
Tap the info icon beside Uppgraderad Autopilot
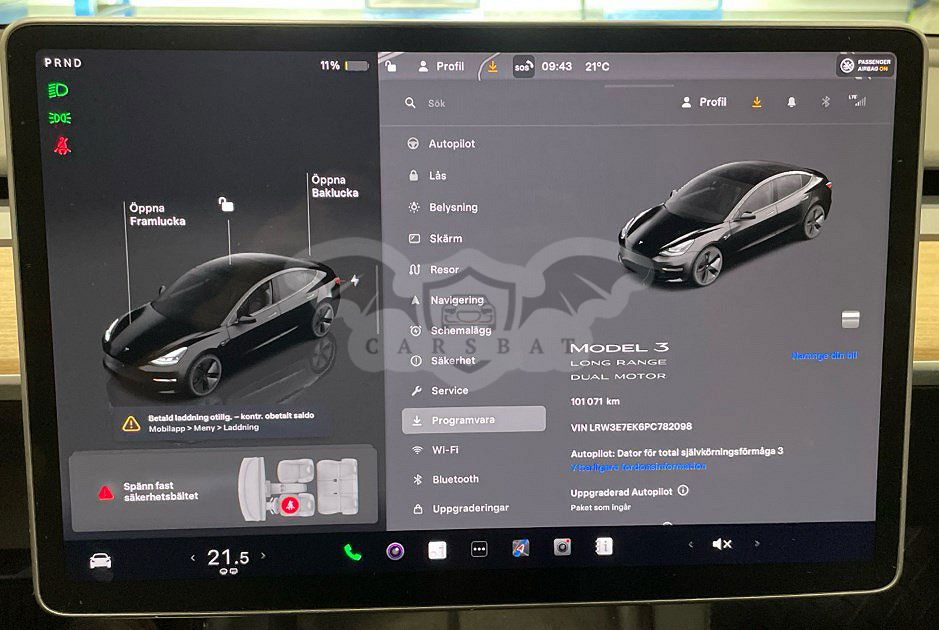(683, 491)
